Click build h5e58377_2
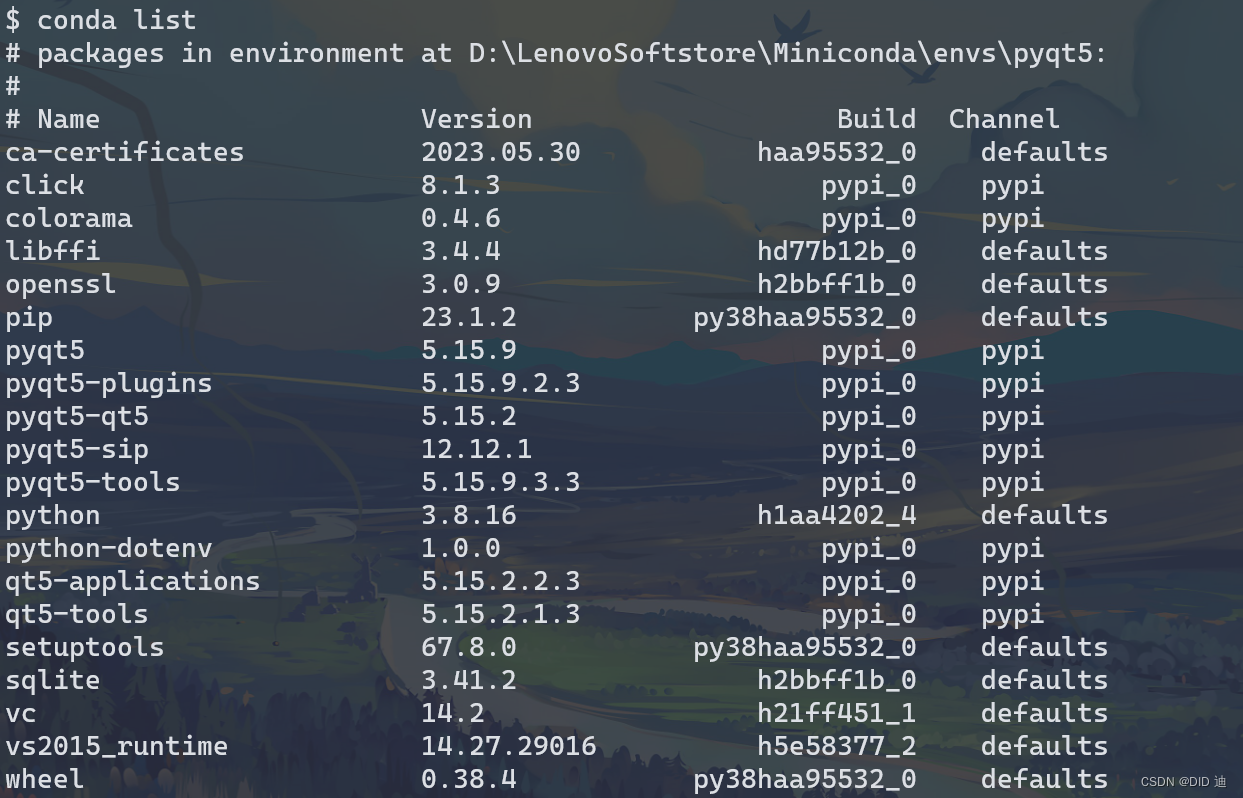The height and width of the screenshot is (798, 1243). [837, 745]
